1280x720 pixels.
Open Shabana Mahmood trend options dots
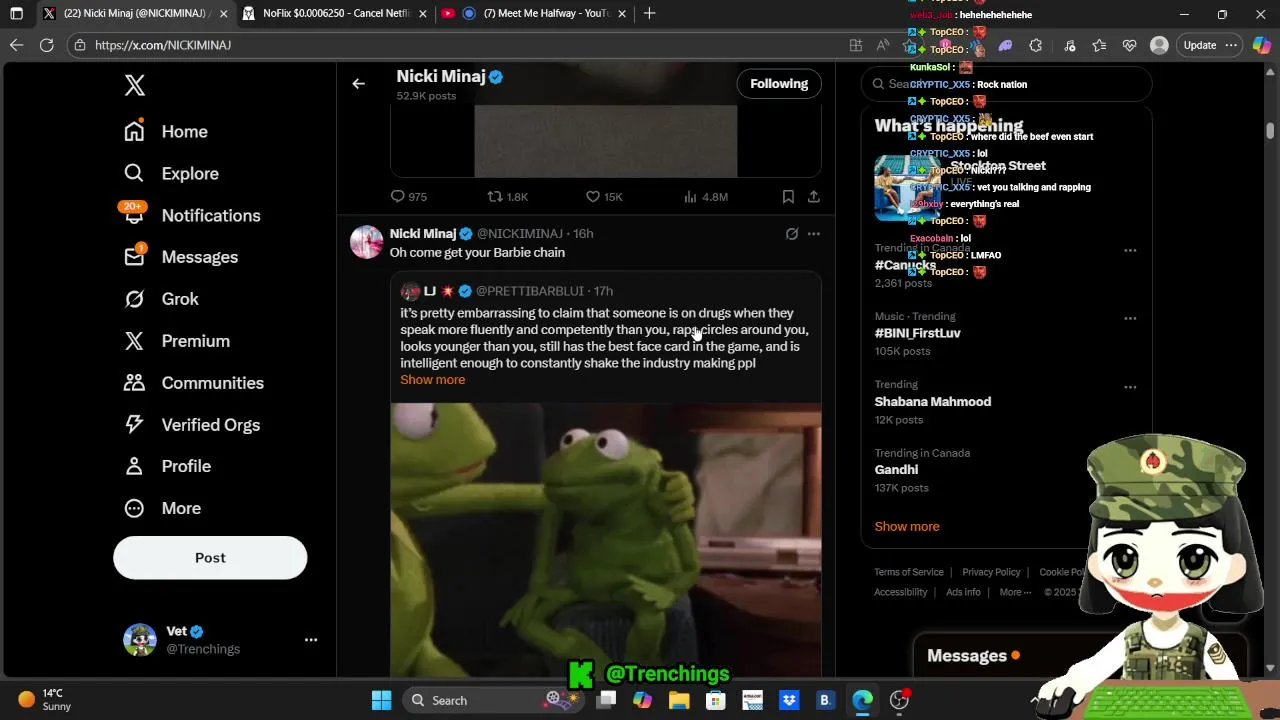pos(1130,386)
